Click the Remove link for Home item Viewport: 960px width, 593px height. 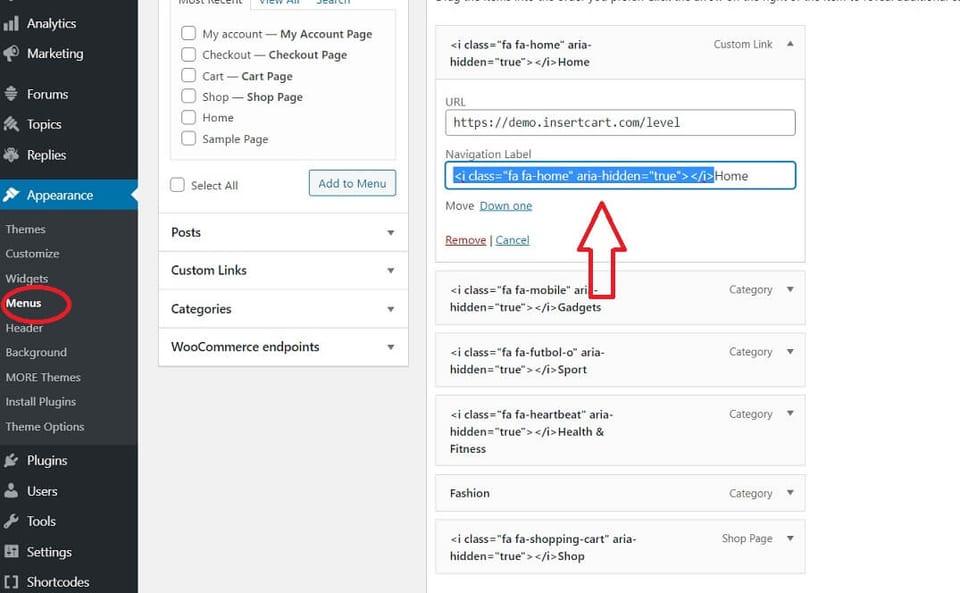coord(465,240)
